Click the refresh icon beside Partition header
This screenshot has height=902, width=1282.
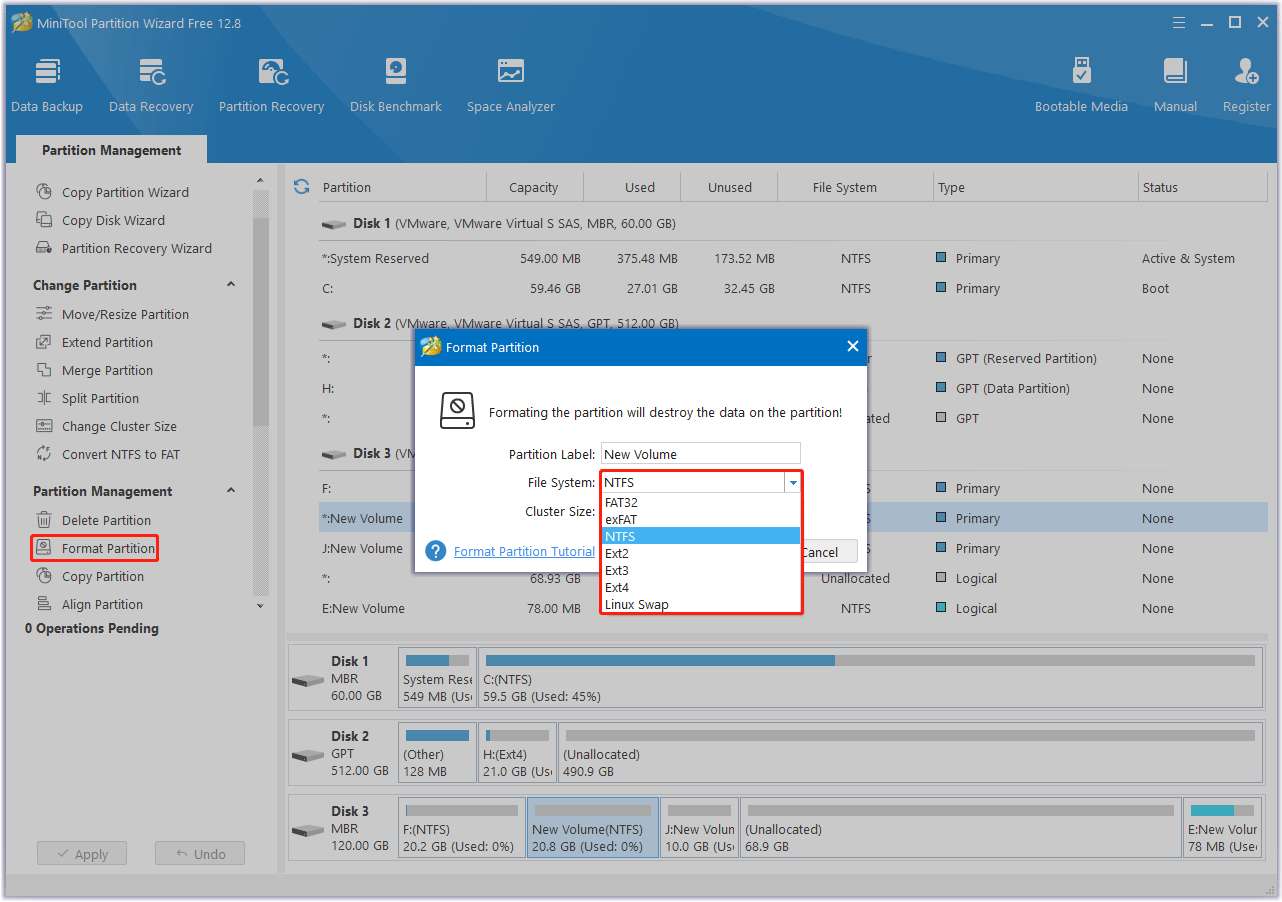click(x=301, y=187)
